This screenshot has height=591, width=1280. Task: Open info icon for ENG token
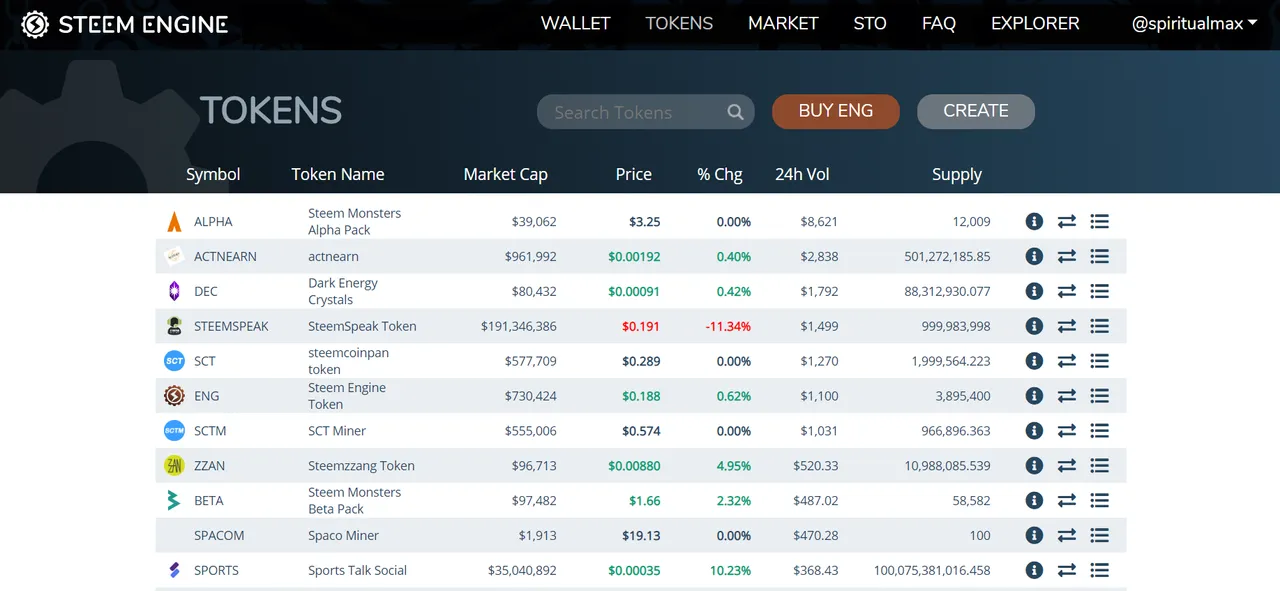[1034, 396]
